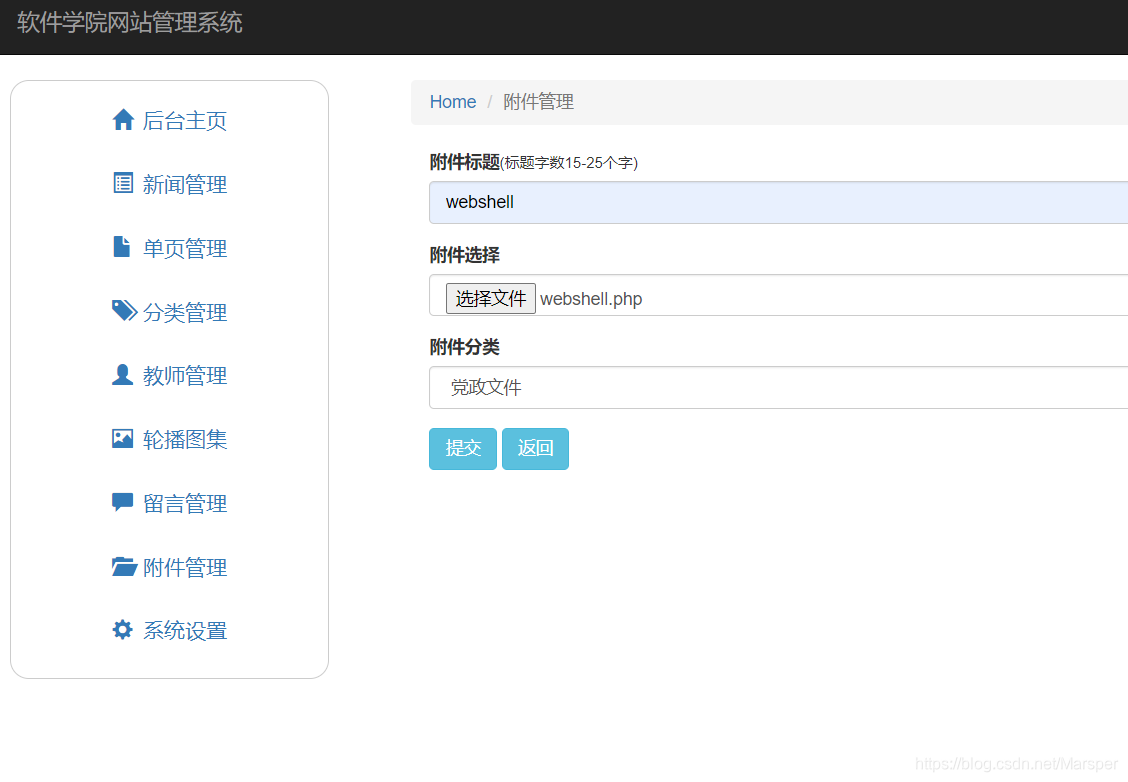Click the list icon beside 新闻管理
Viewport: 1128px width, 782px height.
click(123, 183)
